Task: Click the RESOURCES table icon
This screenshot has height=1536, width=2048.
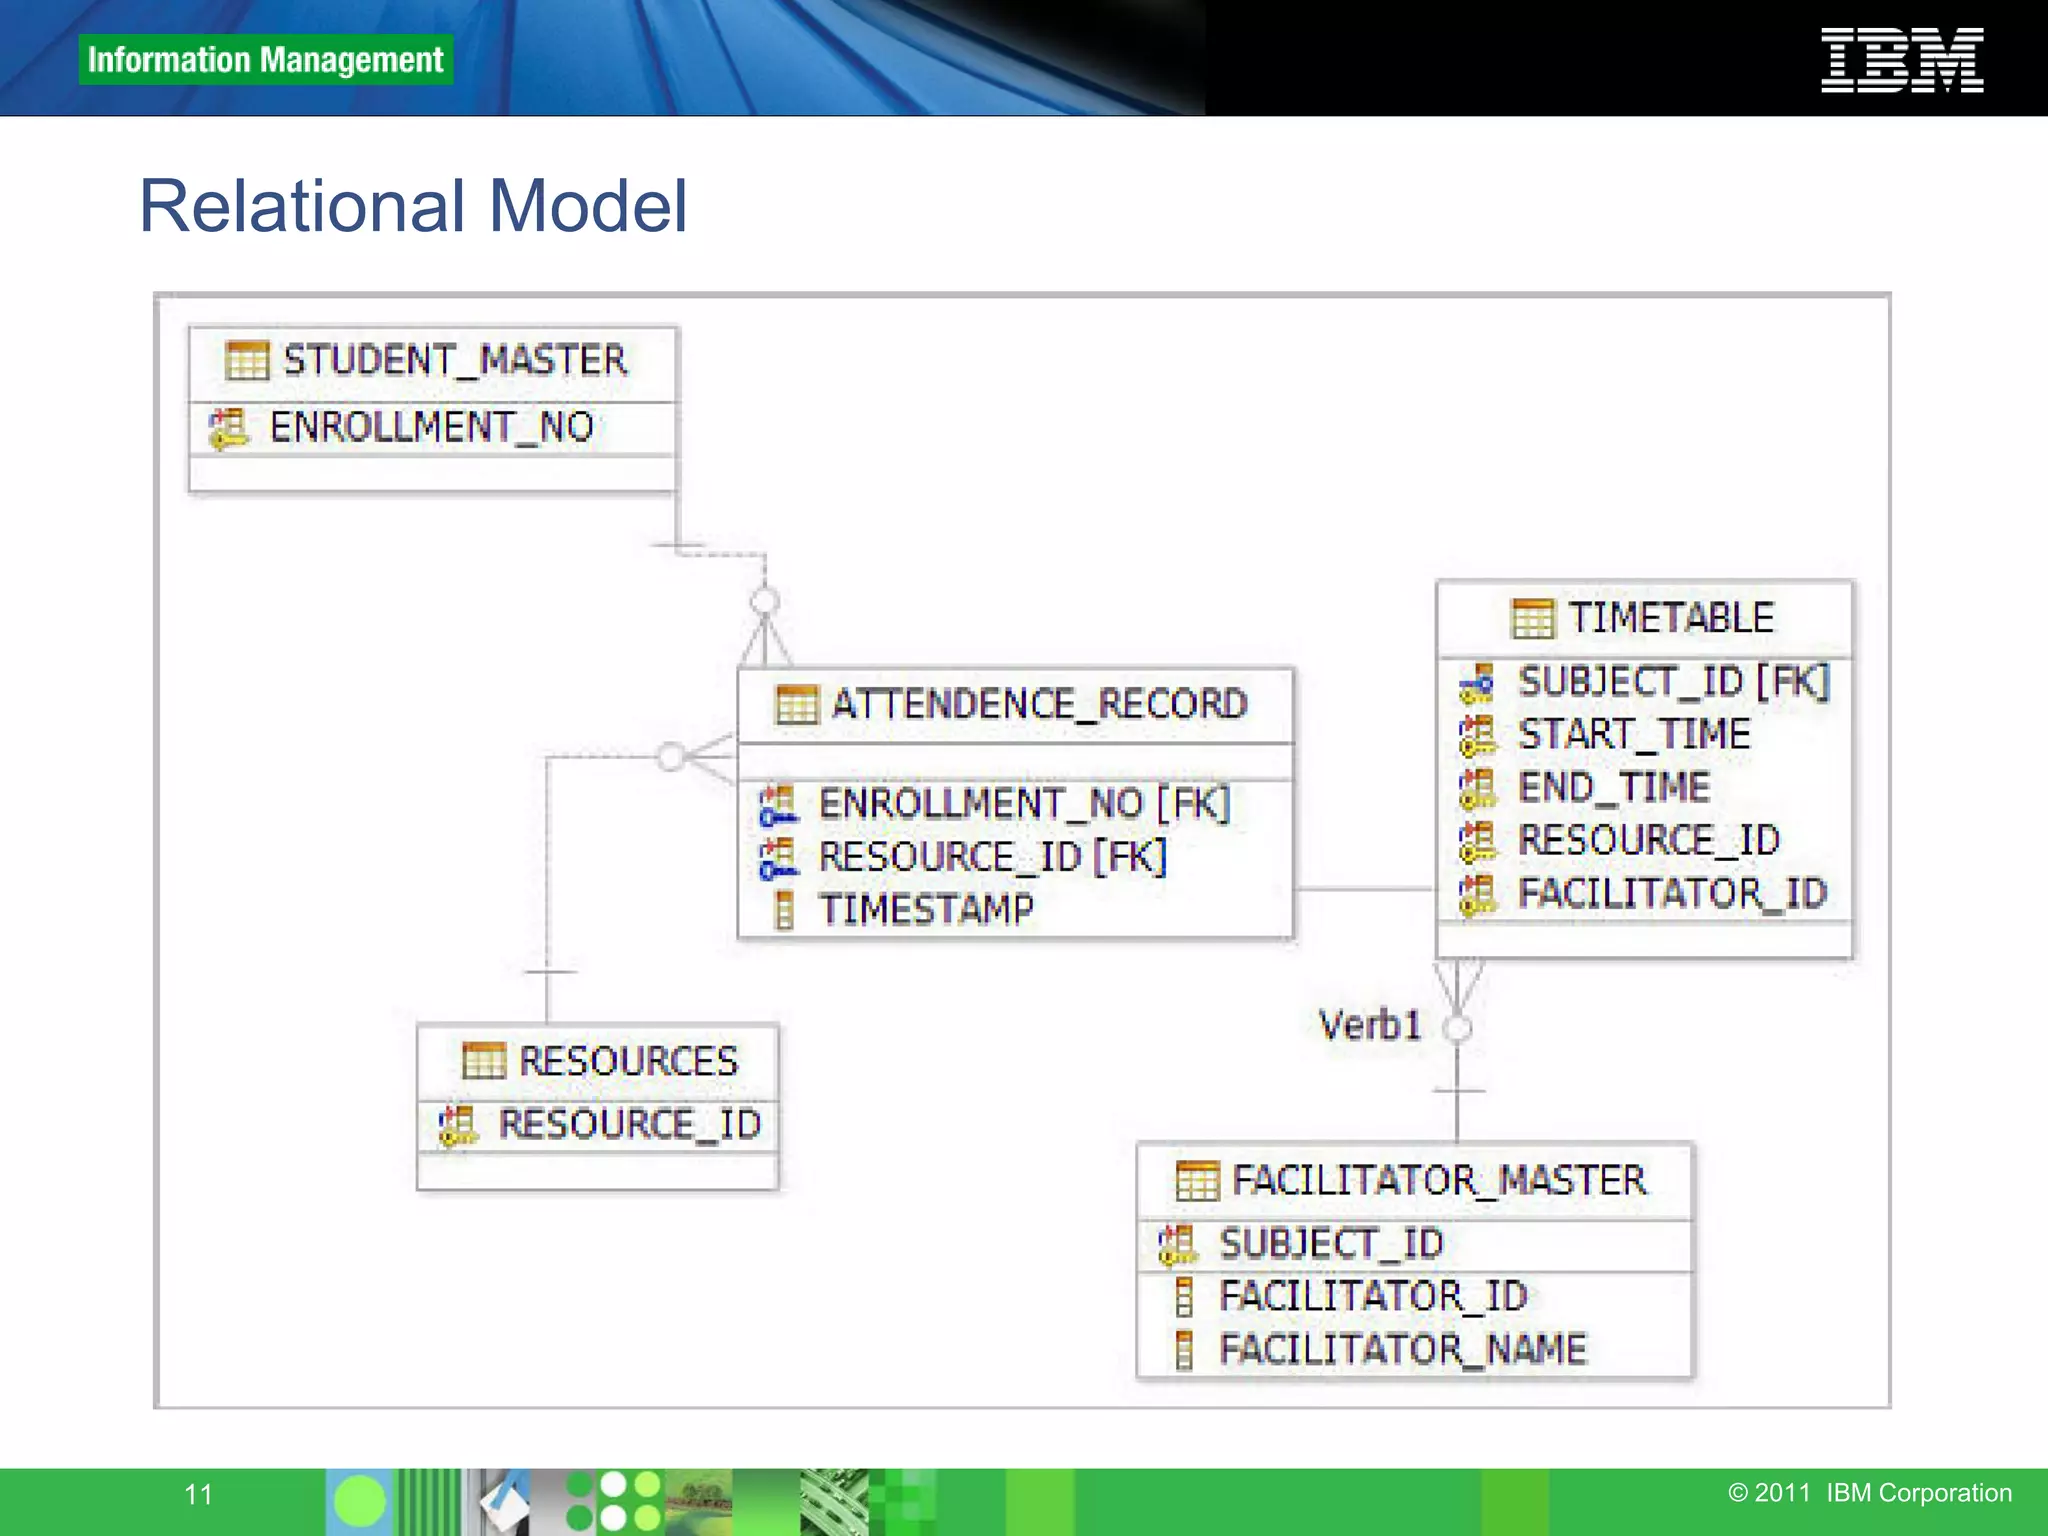Action: coord(484,1060)
